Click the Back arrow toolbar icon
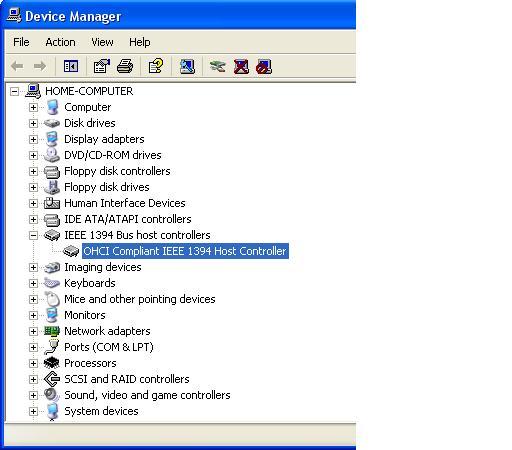 17,66
